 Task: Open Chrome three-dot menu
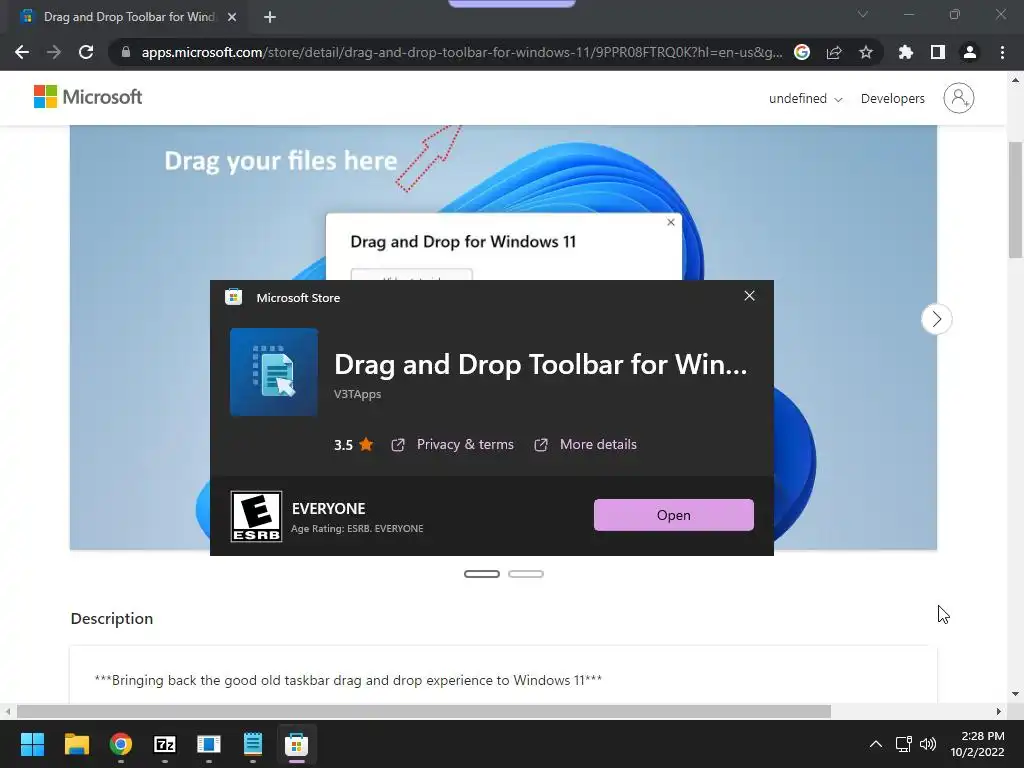pyautogui.click(x=1002, y=52)
